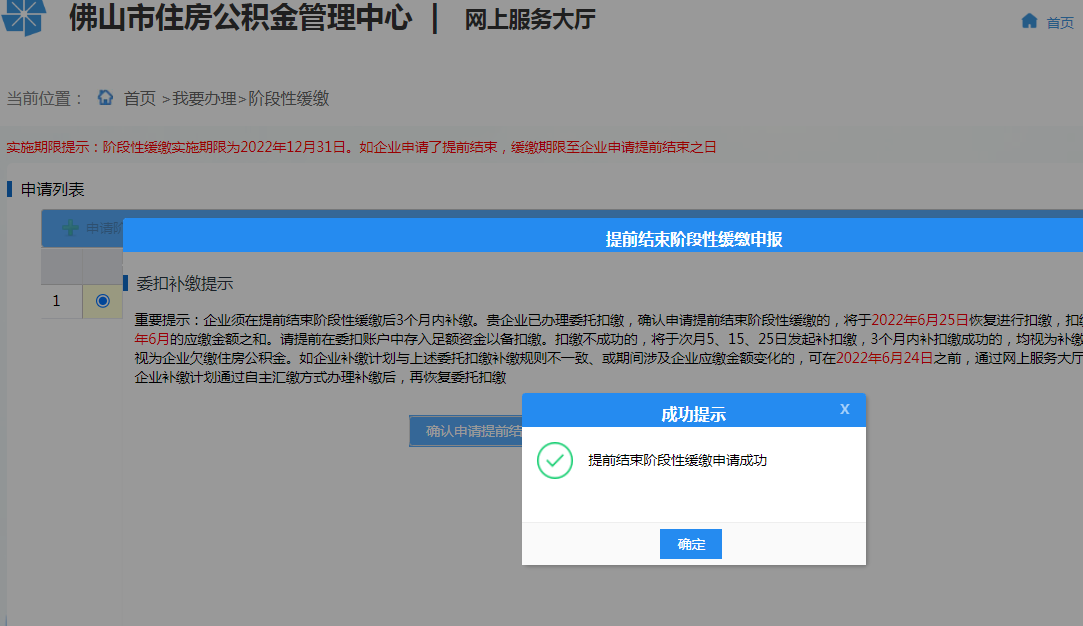Click the 网上服务大厅 header title
The width and height of the screenshot is (1083, 626).
(x=530, y=19)
